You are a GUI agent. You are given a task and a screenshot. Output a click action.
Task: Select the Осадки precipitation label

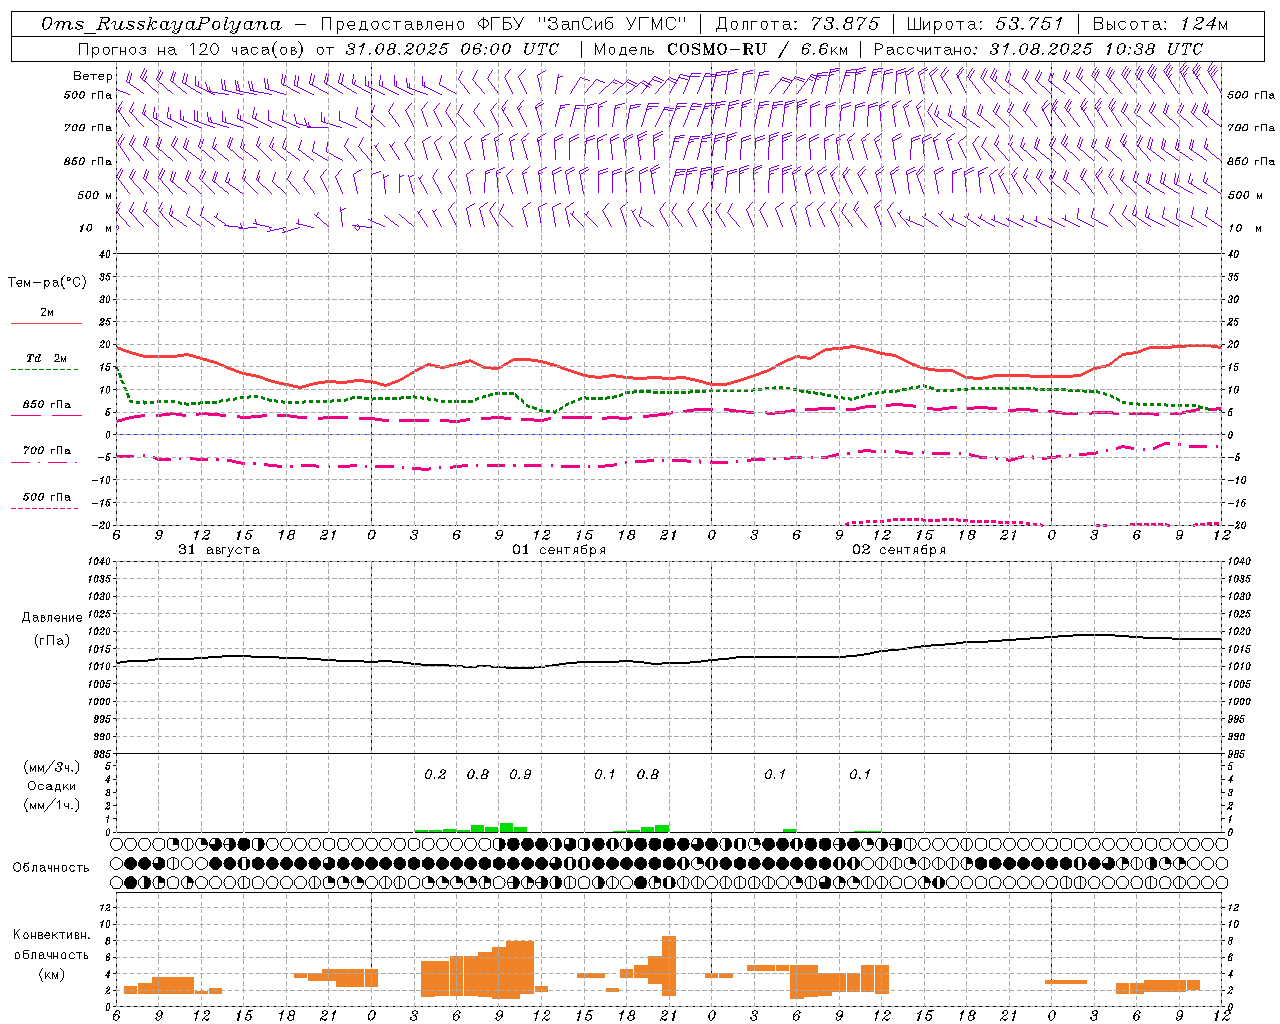50,787
